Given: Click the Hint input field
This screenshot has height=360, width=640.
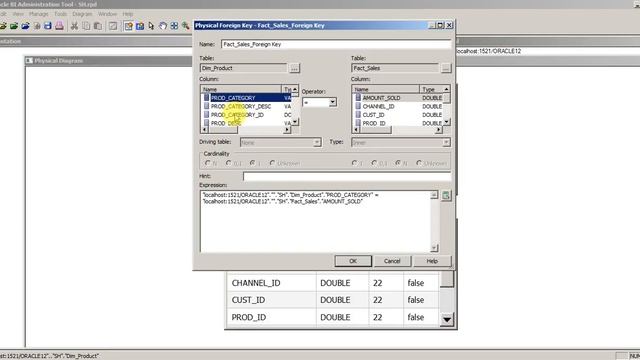Looking at the screenshot, I should click(347, 176).
